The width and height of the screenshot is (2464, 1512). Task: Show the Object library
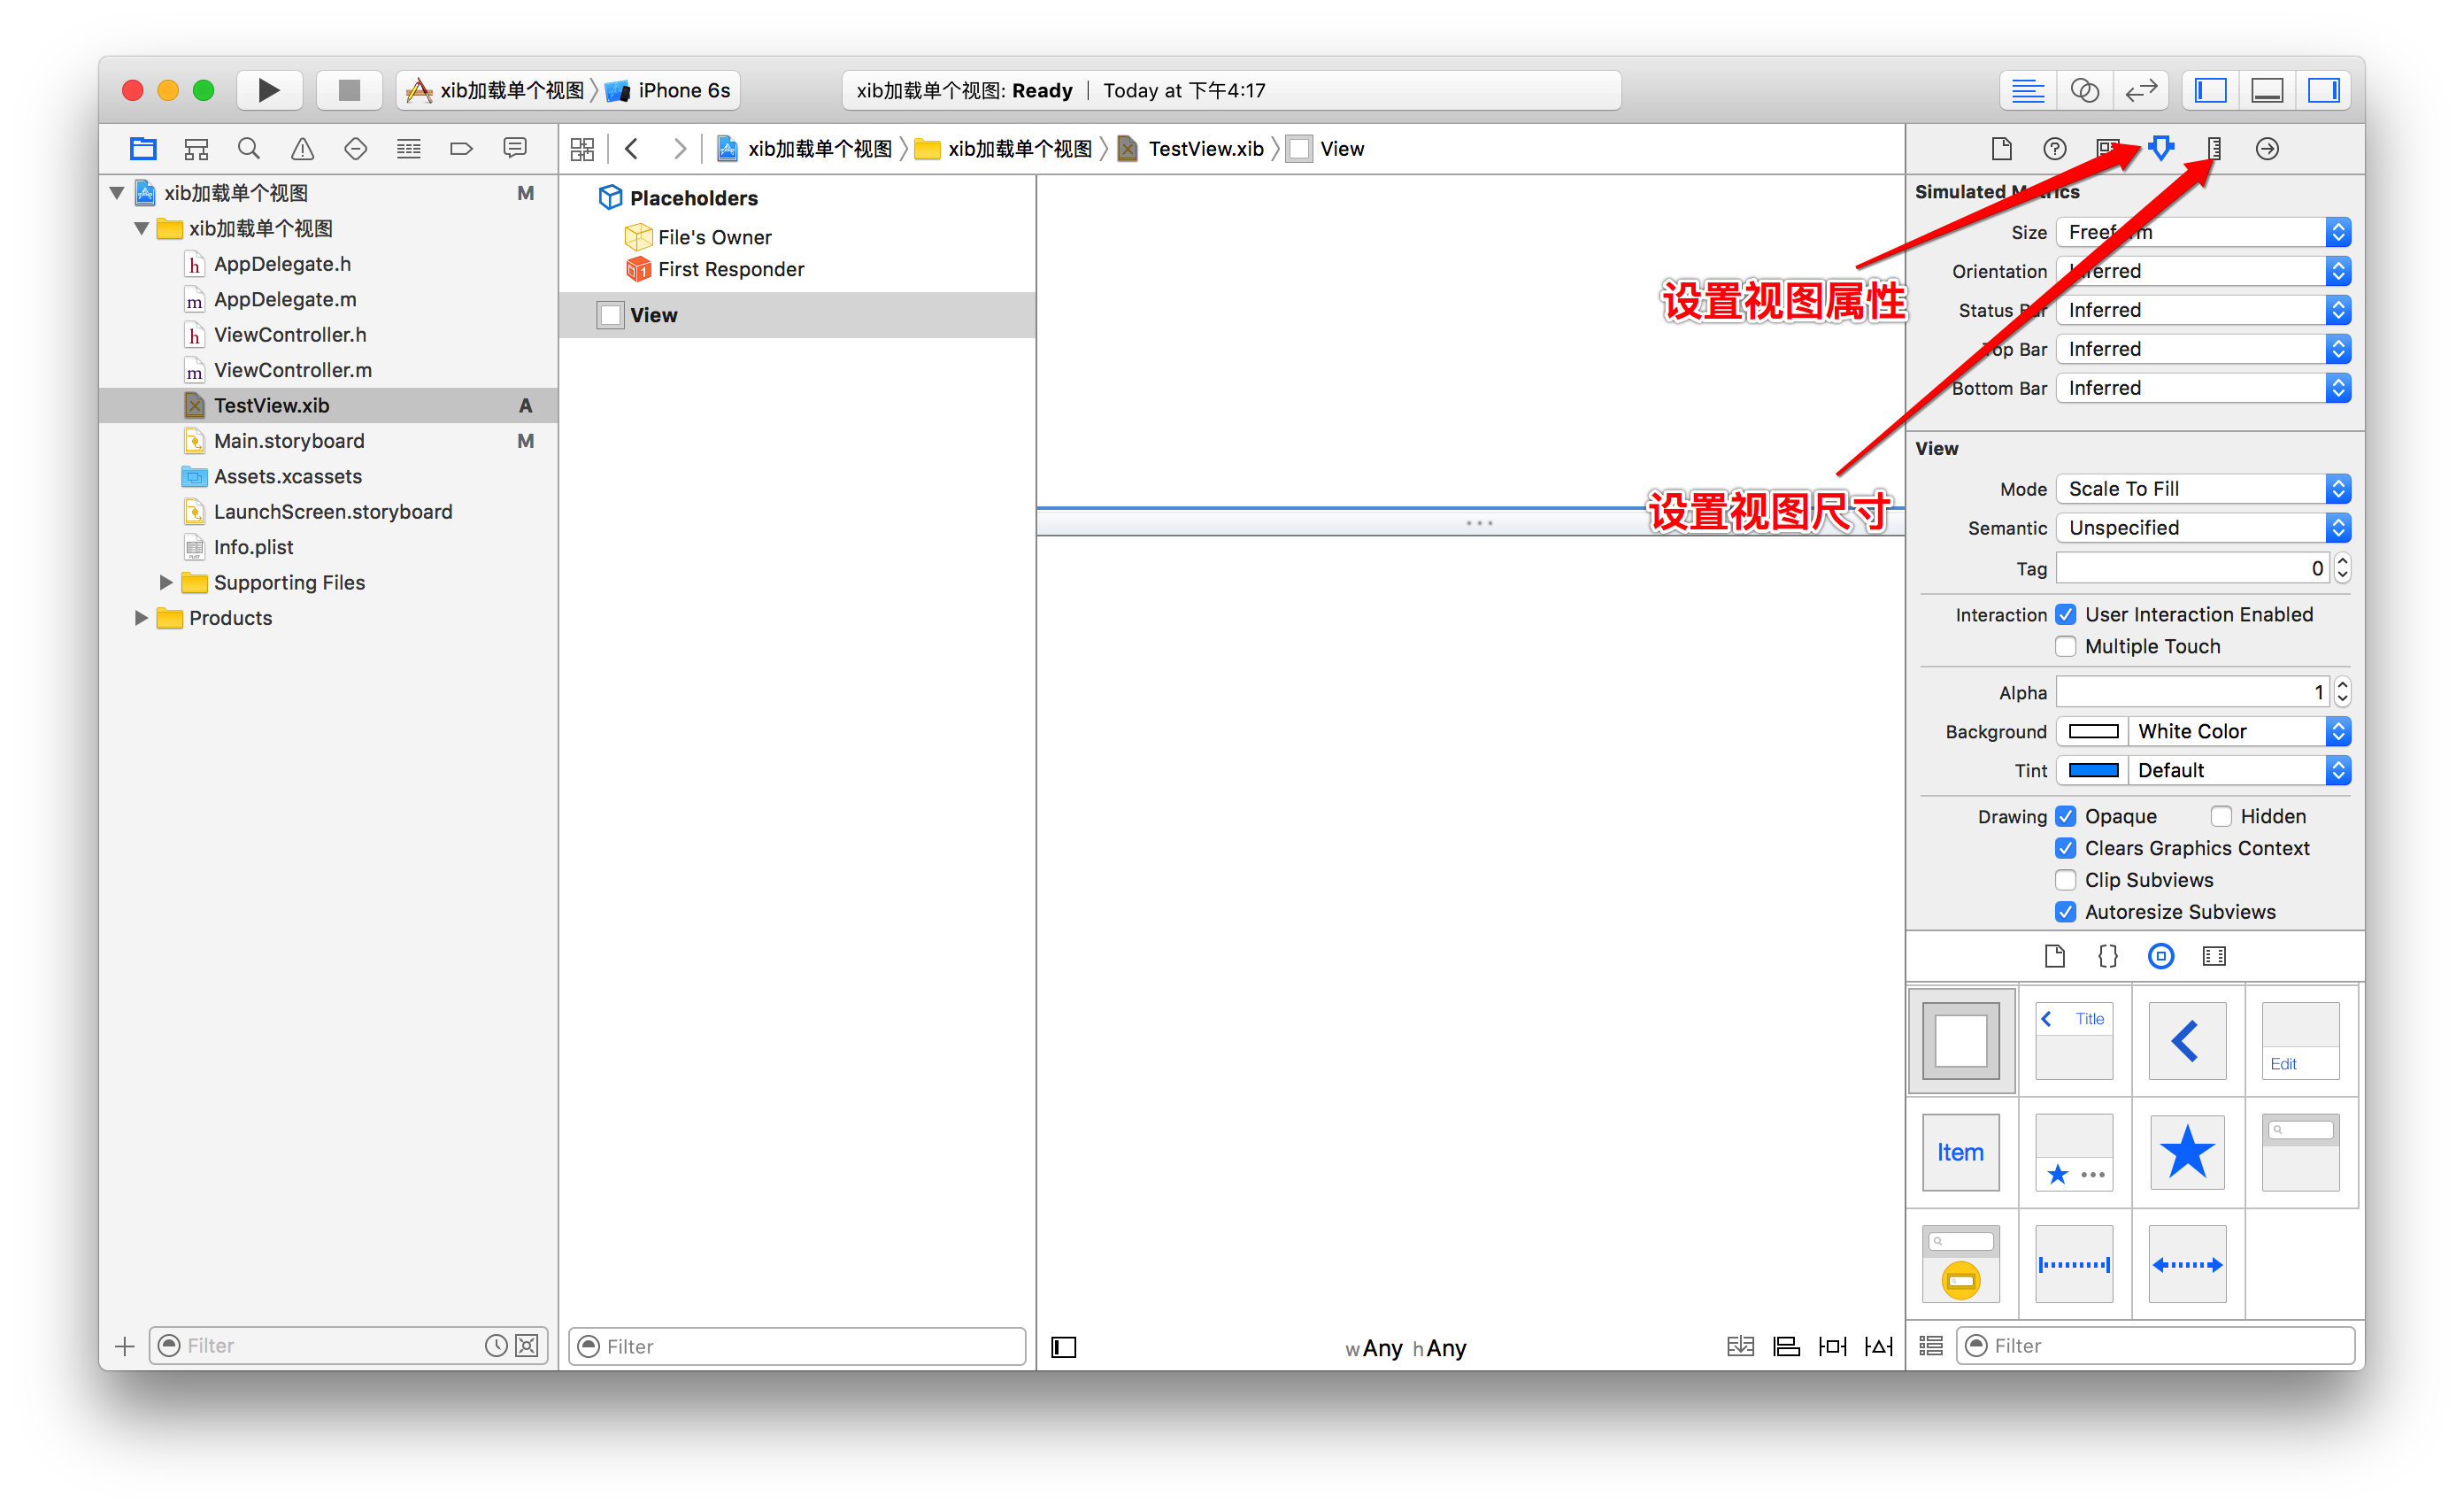[2160, 956]
